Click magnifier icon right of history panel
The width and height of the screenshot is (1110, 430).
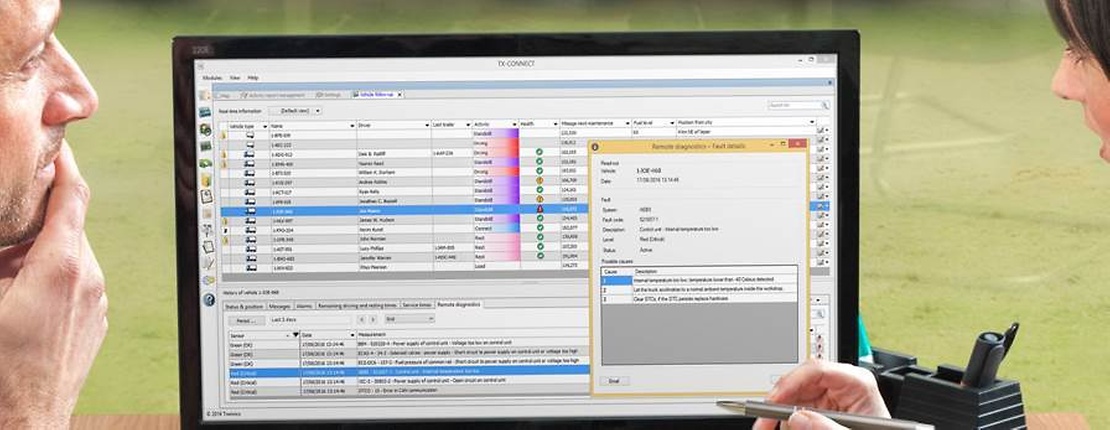tap(820, 314)
